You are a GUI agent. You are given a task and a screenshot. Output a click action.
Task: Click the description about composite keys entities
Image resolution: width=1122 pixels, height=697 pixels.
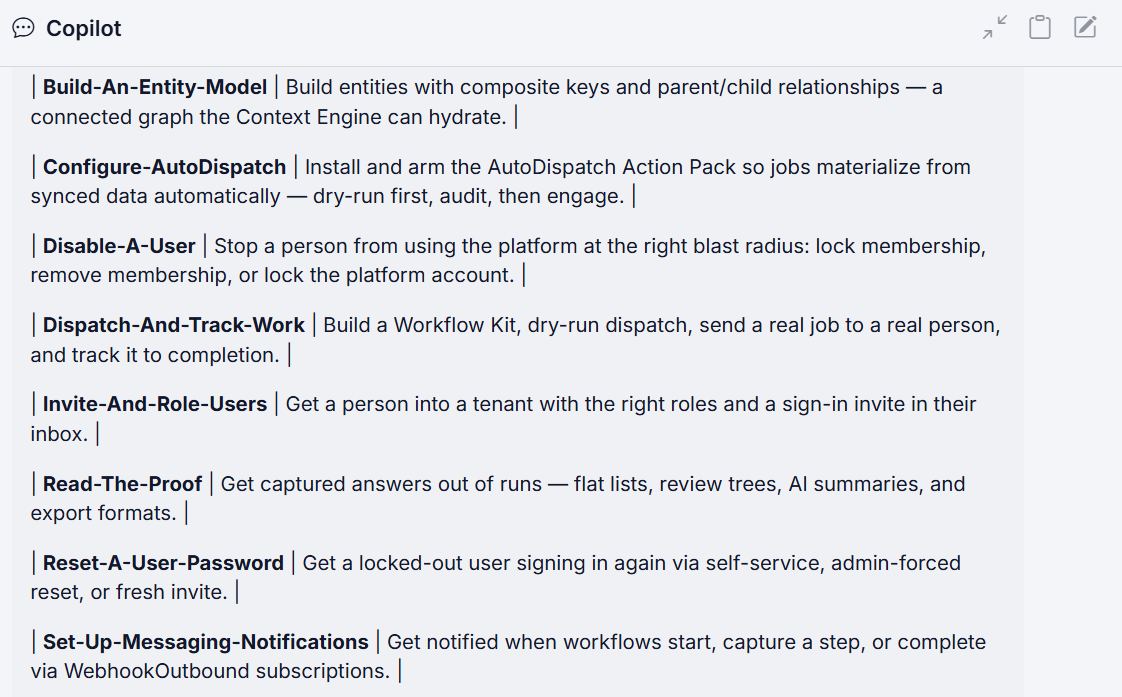point(487,102)
